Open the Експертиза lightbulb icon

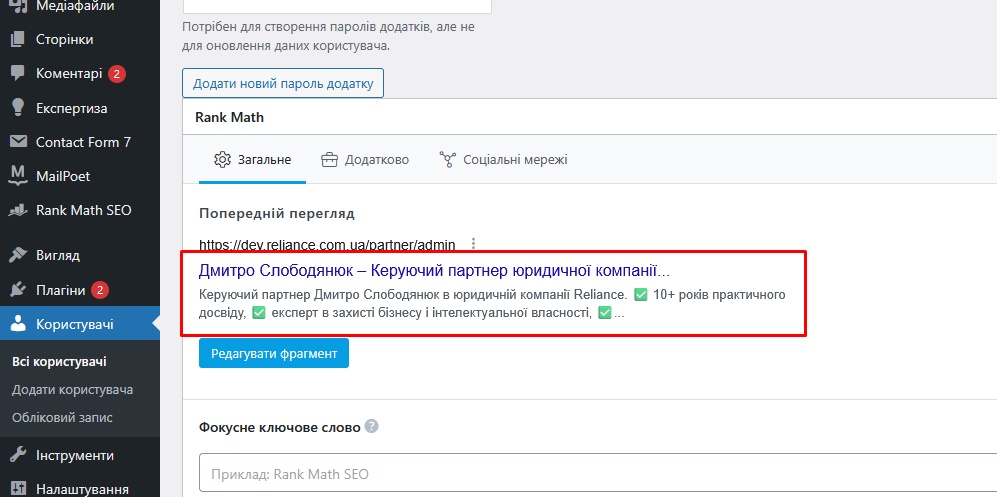click(x=18, y=108)
